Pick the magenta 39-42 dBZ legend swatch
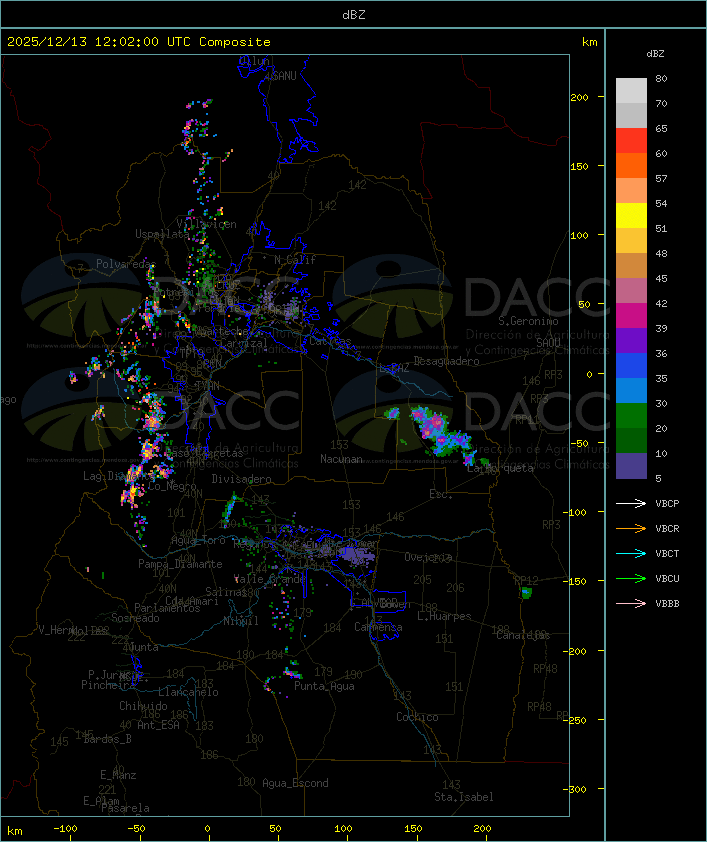This screenshot has width=707, height=842. pyautogui.click(x=631, y=316)
